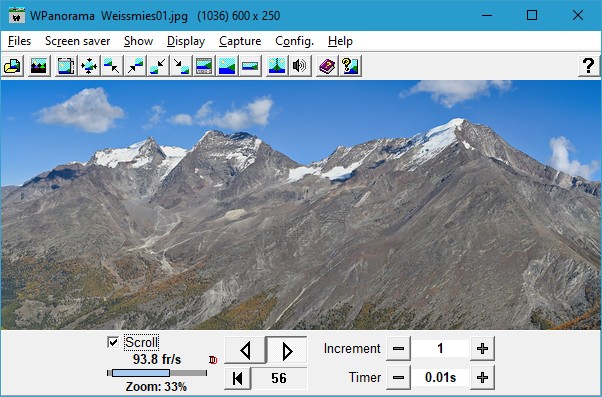This screenshot has height=397, width=602.
Task: Open the Config. menu
Action: click(x=294, y=41)
